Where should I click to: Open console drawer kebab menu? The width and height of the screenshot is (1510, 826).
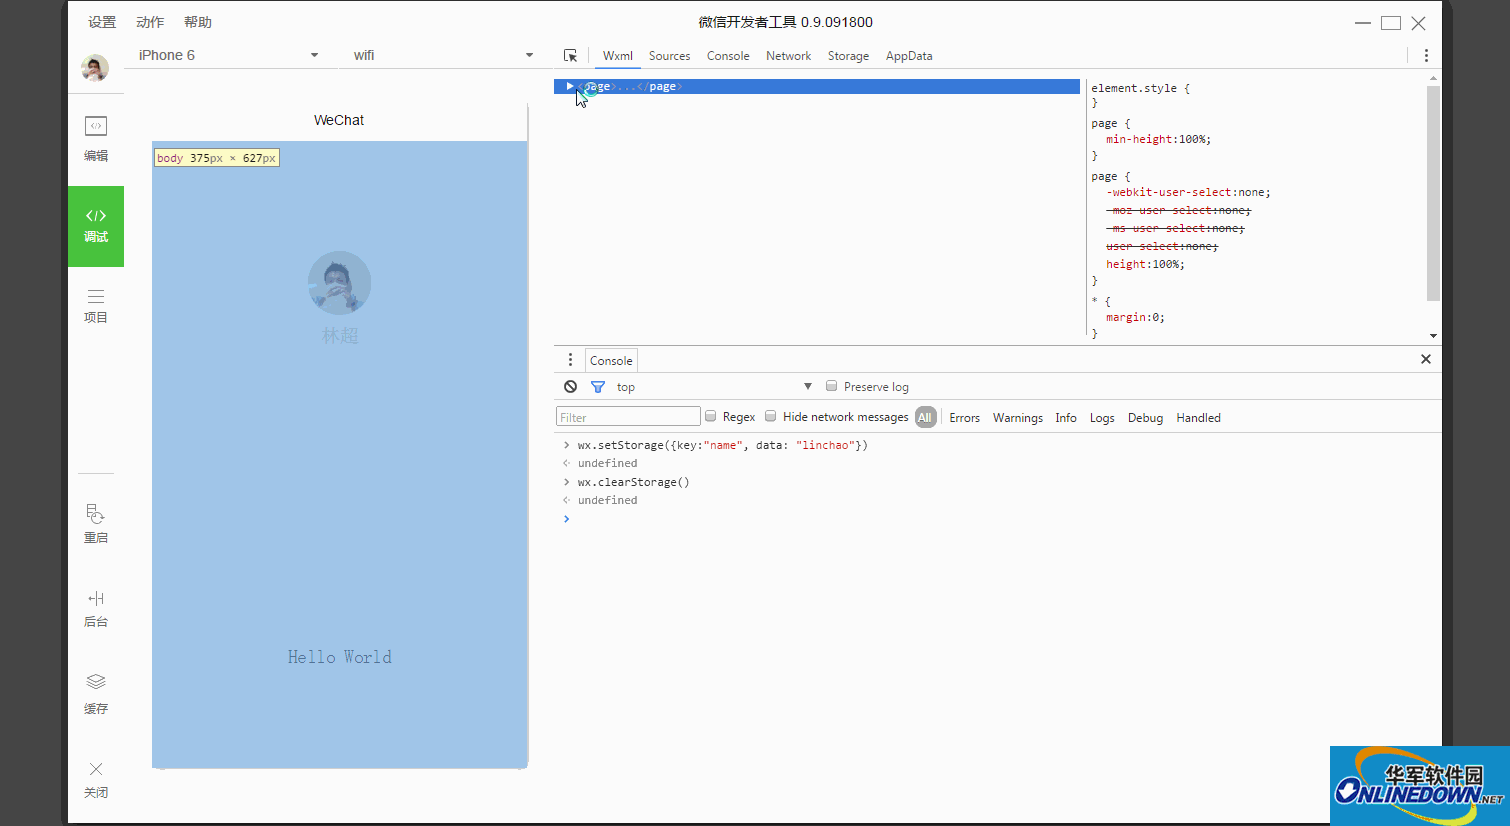[x=571, y=360]
